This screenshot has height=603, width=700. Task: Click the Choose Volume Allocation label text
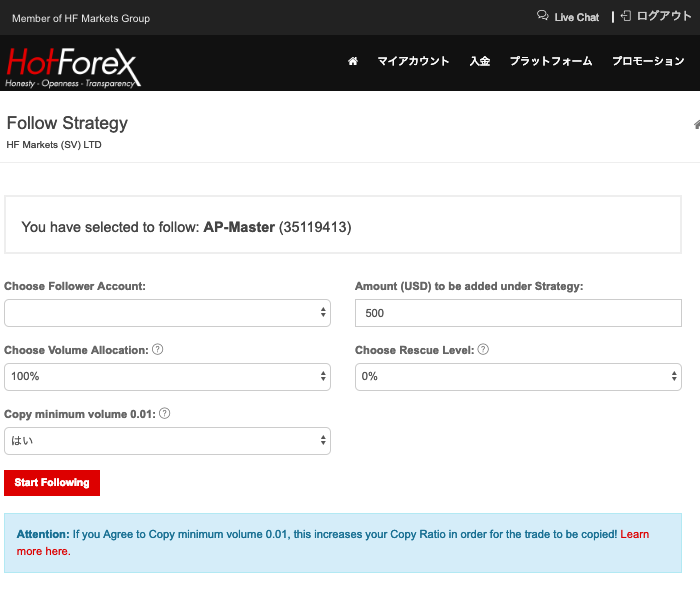(76, 350)
